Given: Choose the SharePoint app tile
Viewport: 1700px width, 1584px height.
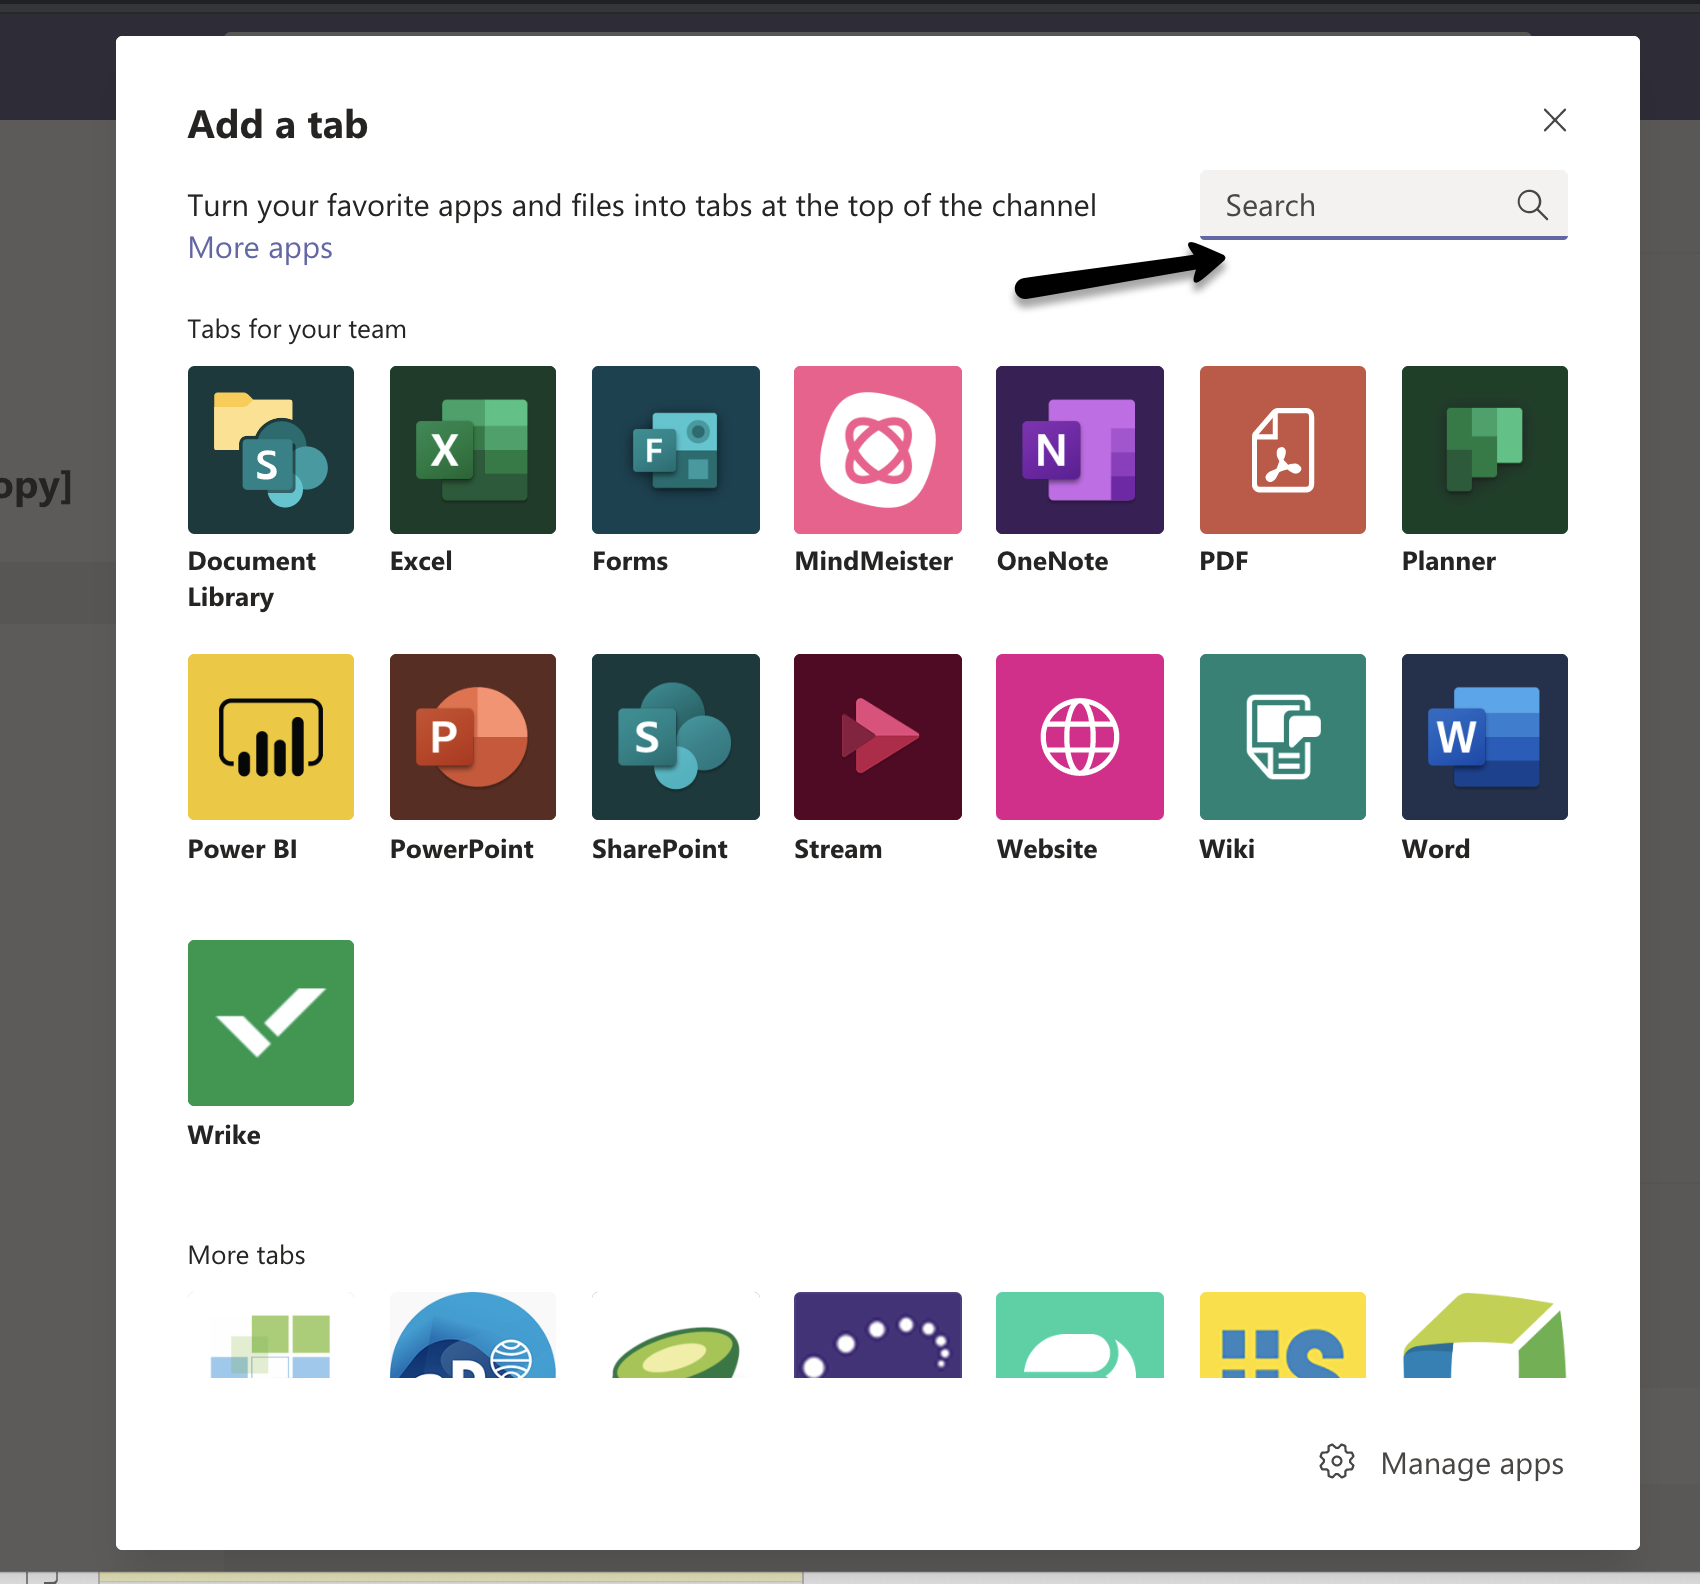Looking at the screenshot, I should tap(676, 737).
